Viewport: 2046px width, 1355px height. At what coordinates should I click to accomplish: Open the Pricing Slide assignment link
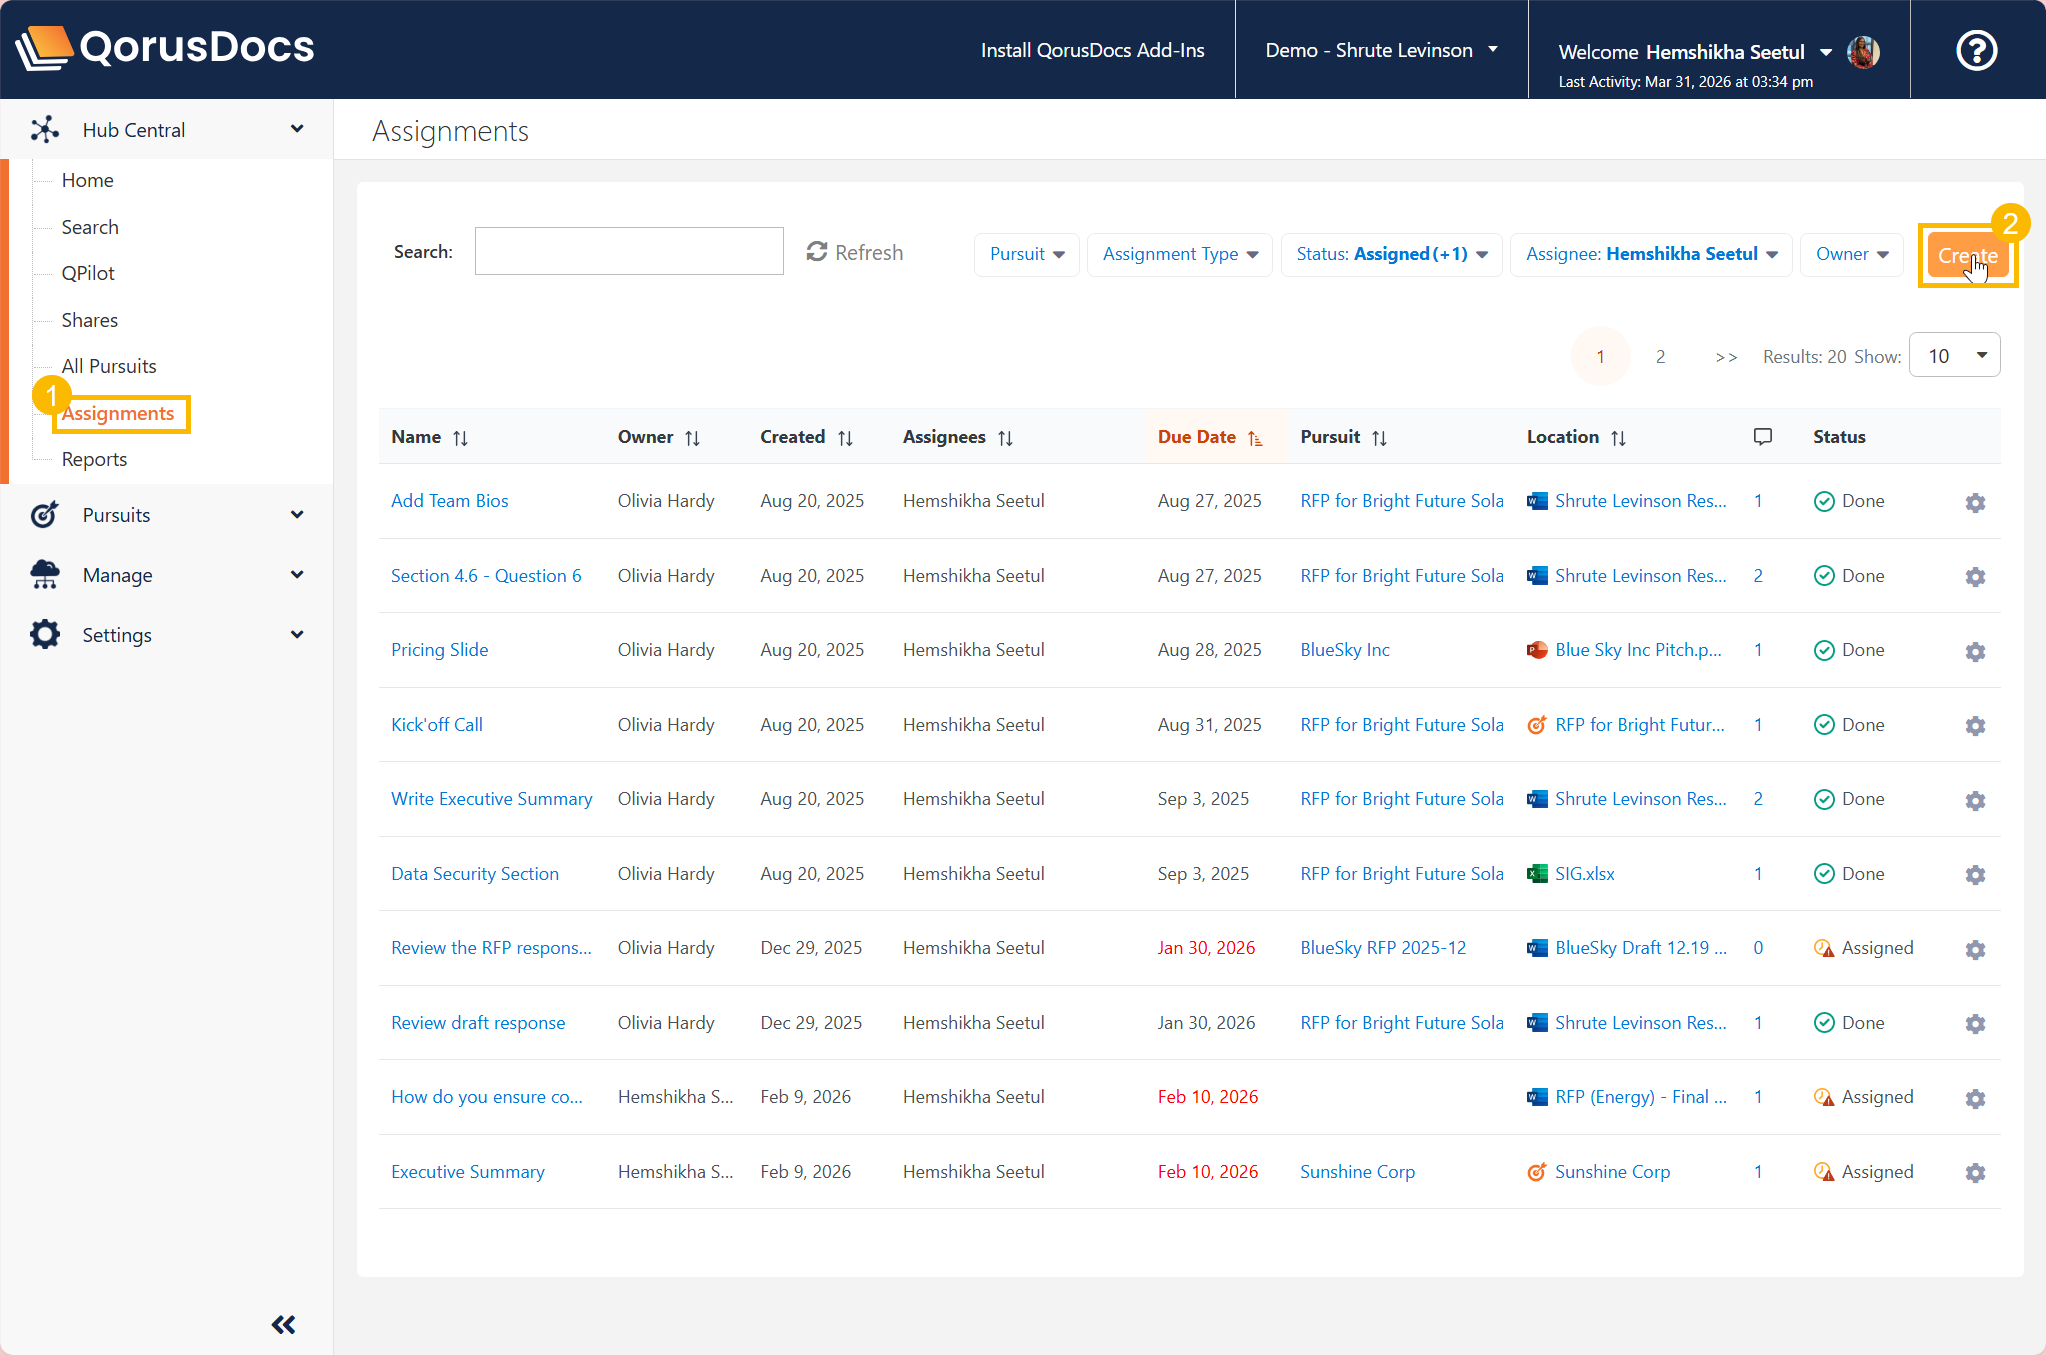coord(439,650)
